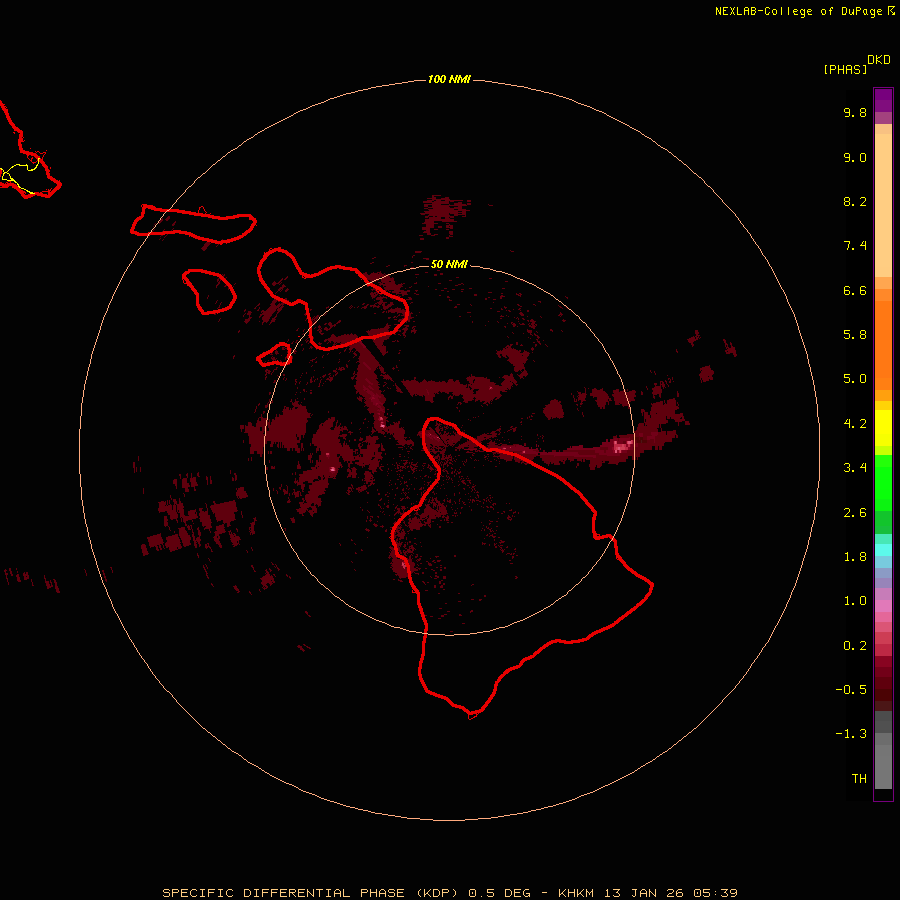Pick the cyan band on color bar

click(883, 550)
